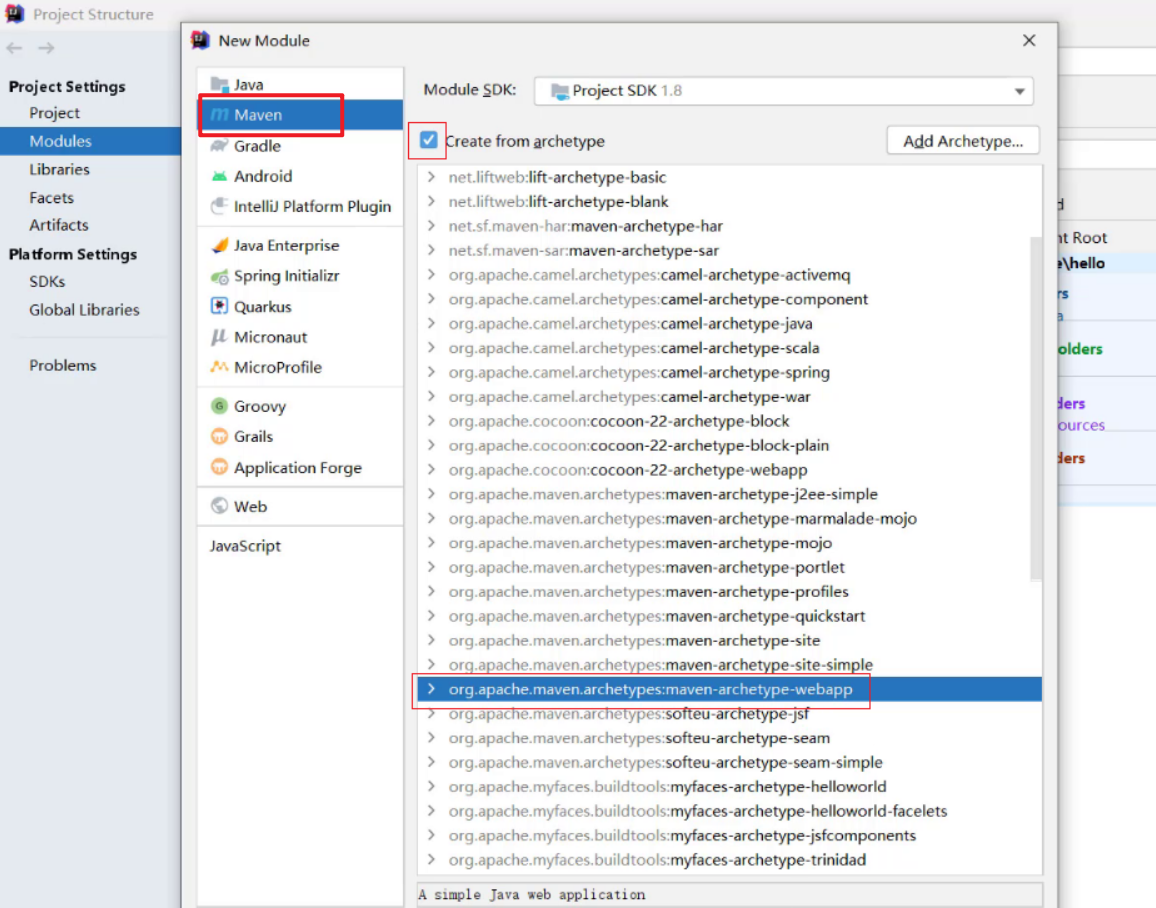The height and width of the screenshot is (908, 1156).
Task: Select softeu-archetype-jsf row
Action: tap(730, 713)
